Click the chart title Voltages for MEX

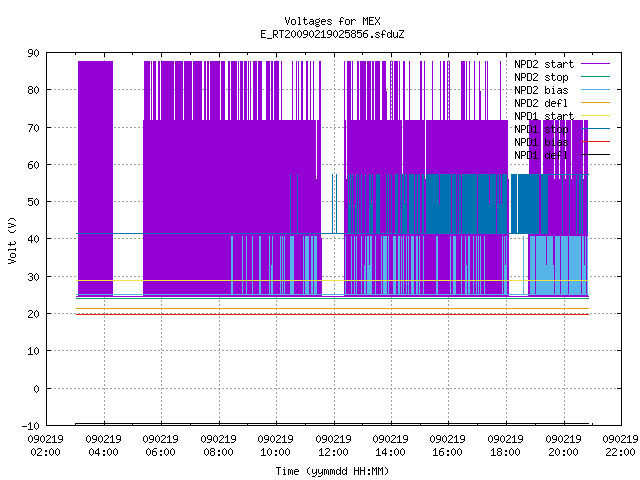pos(332,21)
